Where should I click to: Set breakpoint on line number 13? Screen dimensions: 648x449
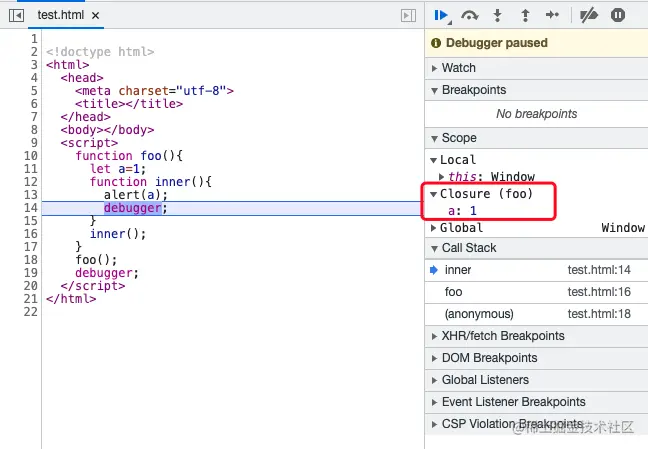[31, 195]
